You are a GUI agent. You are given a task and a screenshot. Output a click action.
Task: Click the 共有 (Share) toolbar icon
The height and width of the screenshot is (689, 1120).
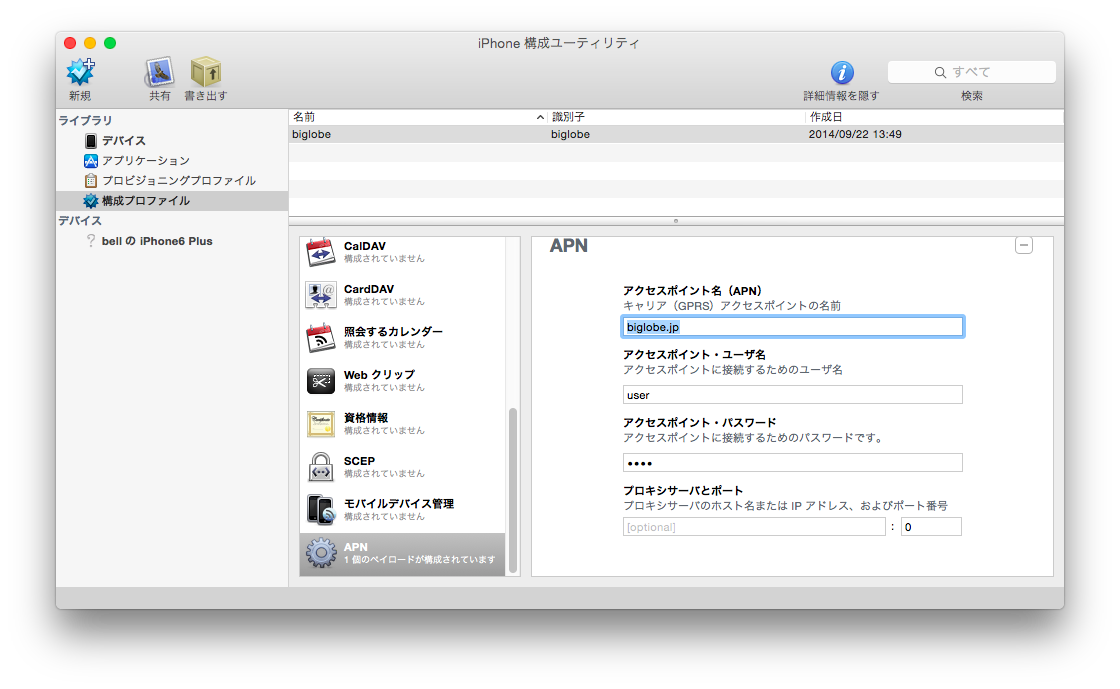coord(159,72)
